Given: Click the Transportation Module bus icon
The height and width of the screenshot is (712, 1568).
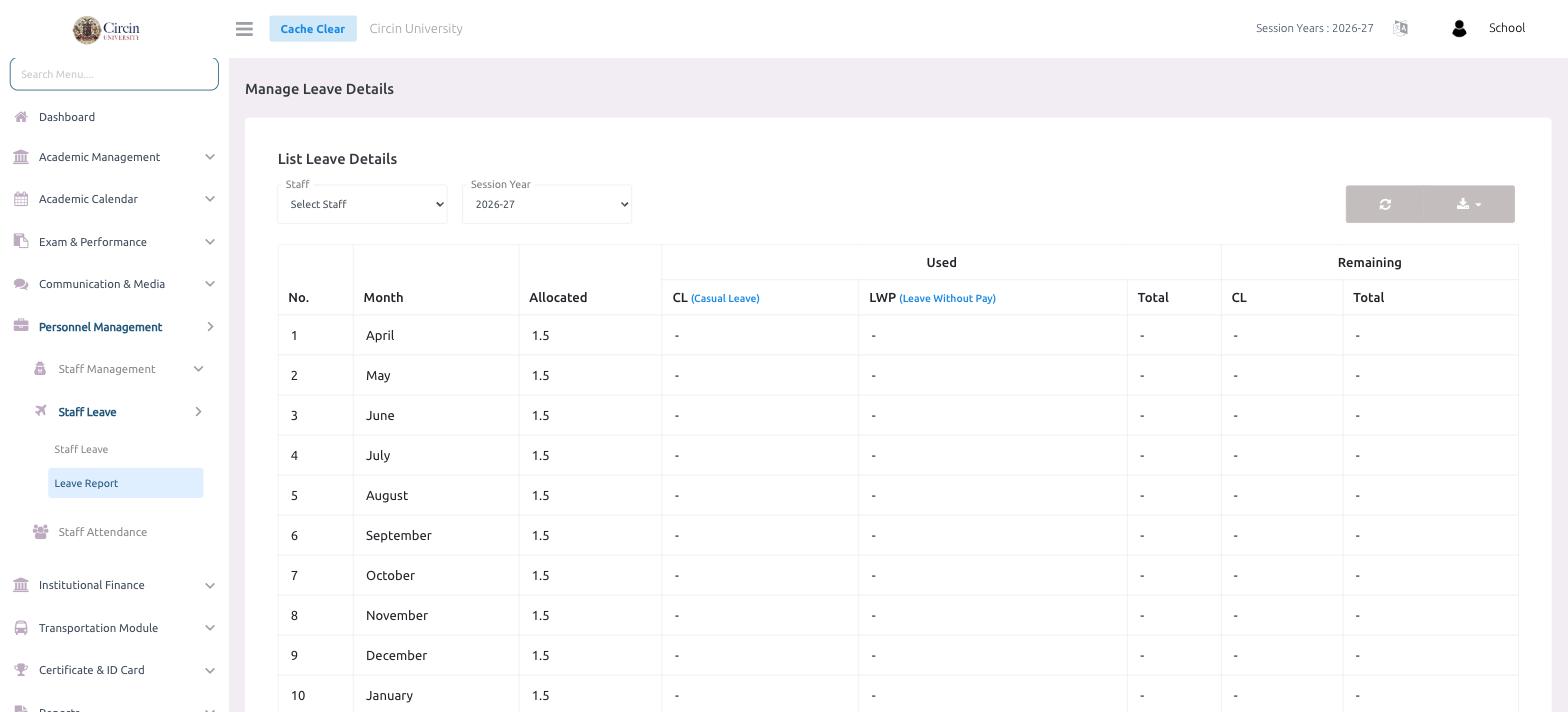Looking at the screenshot, I should pyautogui.click(x=21, y=628).
